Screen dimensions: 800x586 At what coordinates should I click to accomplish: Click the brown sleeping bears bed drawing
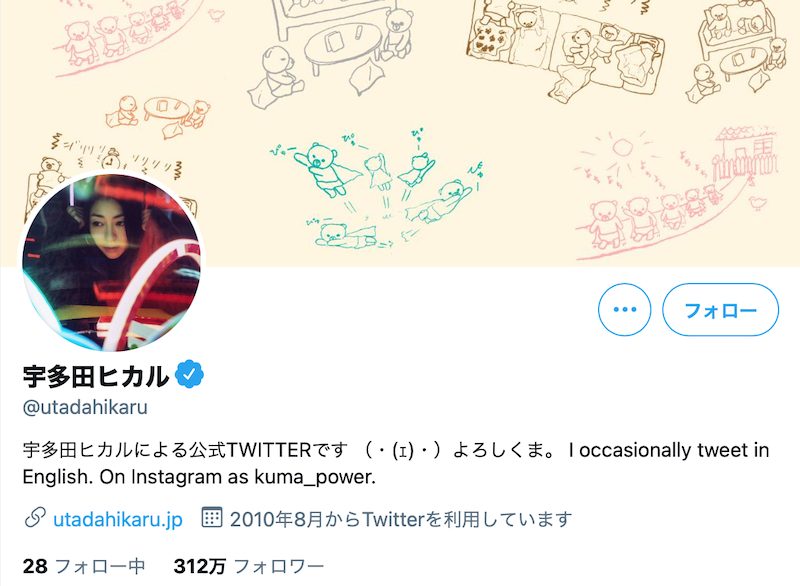565,51
